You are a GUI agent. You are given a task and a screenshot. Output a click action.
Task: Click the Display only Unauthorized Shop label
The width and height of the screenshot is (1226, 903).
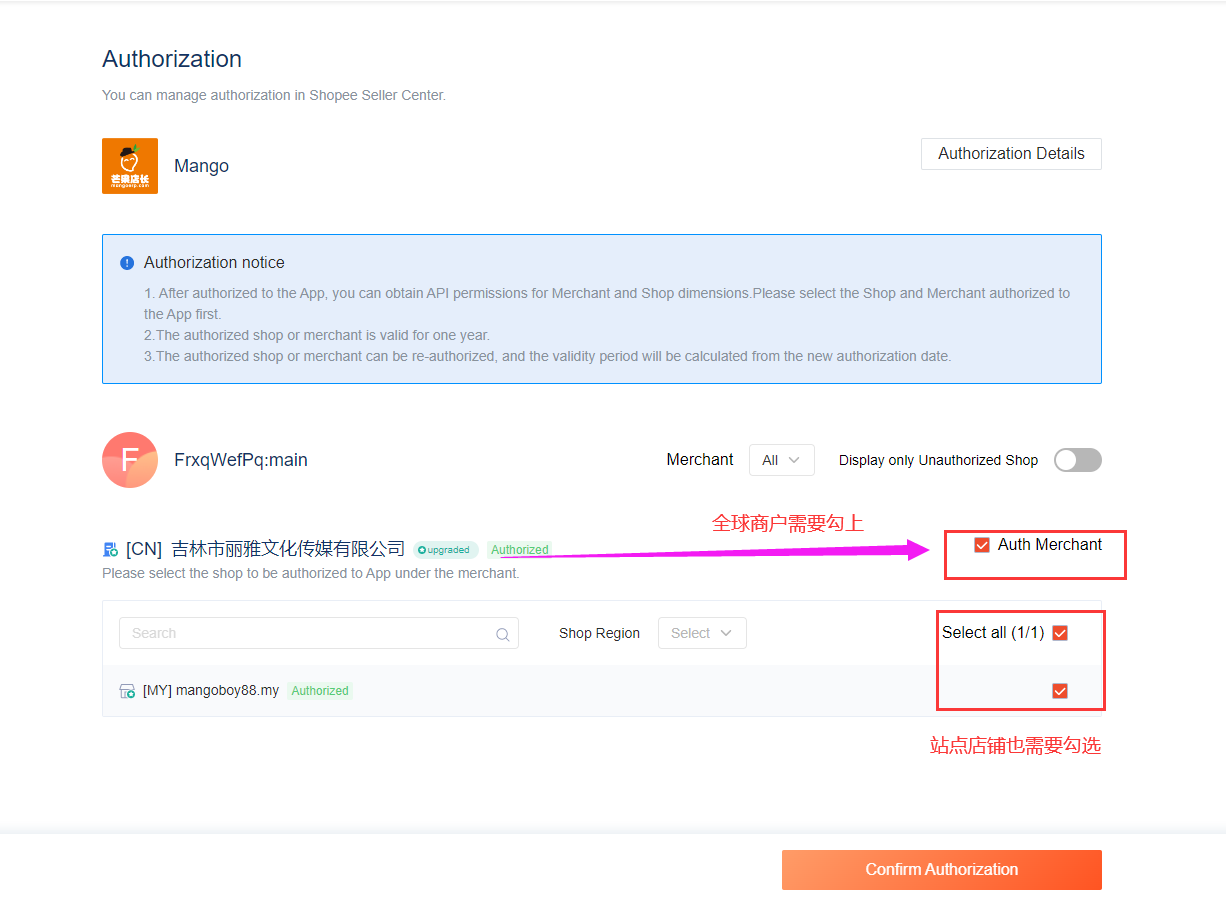point(938,460)
